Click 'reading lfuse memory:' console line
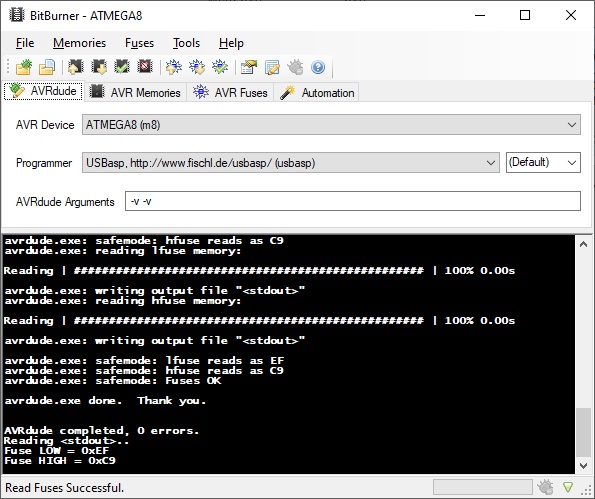Image resolution: width=595 pixels, height=499 pixels. [123, 251]
